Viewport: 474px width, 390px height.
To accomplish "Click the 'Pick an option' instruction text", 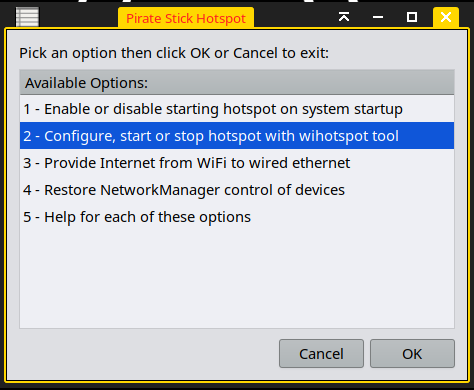I will coord(174,53).
